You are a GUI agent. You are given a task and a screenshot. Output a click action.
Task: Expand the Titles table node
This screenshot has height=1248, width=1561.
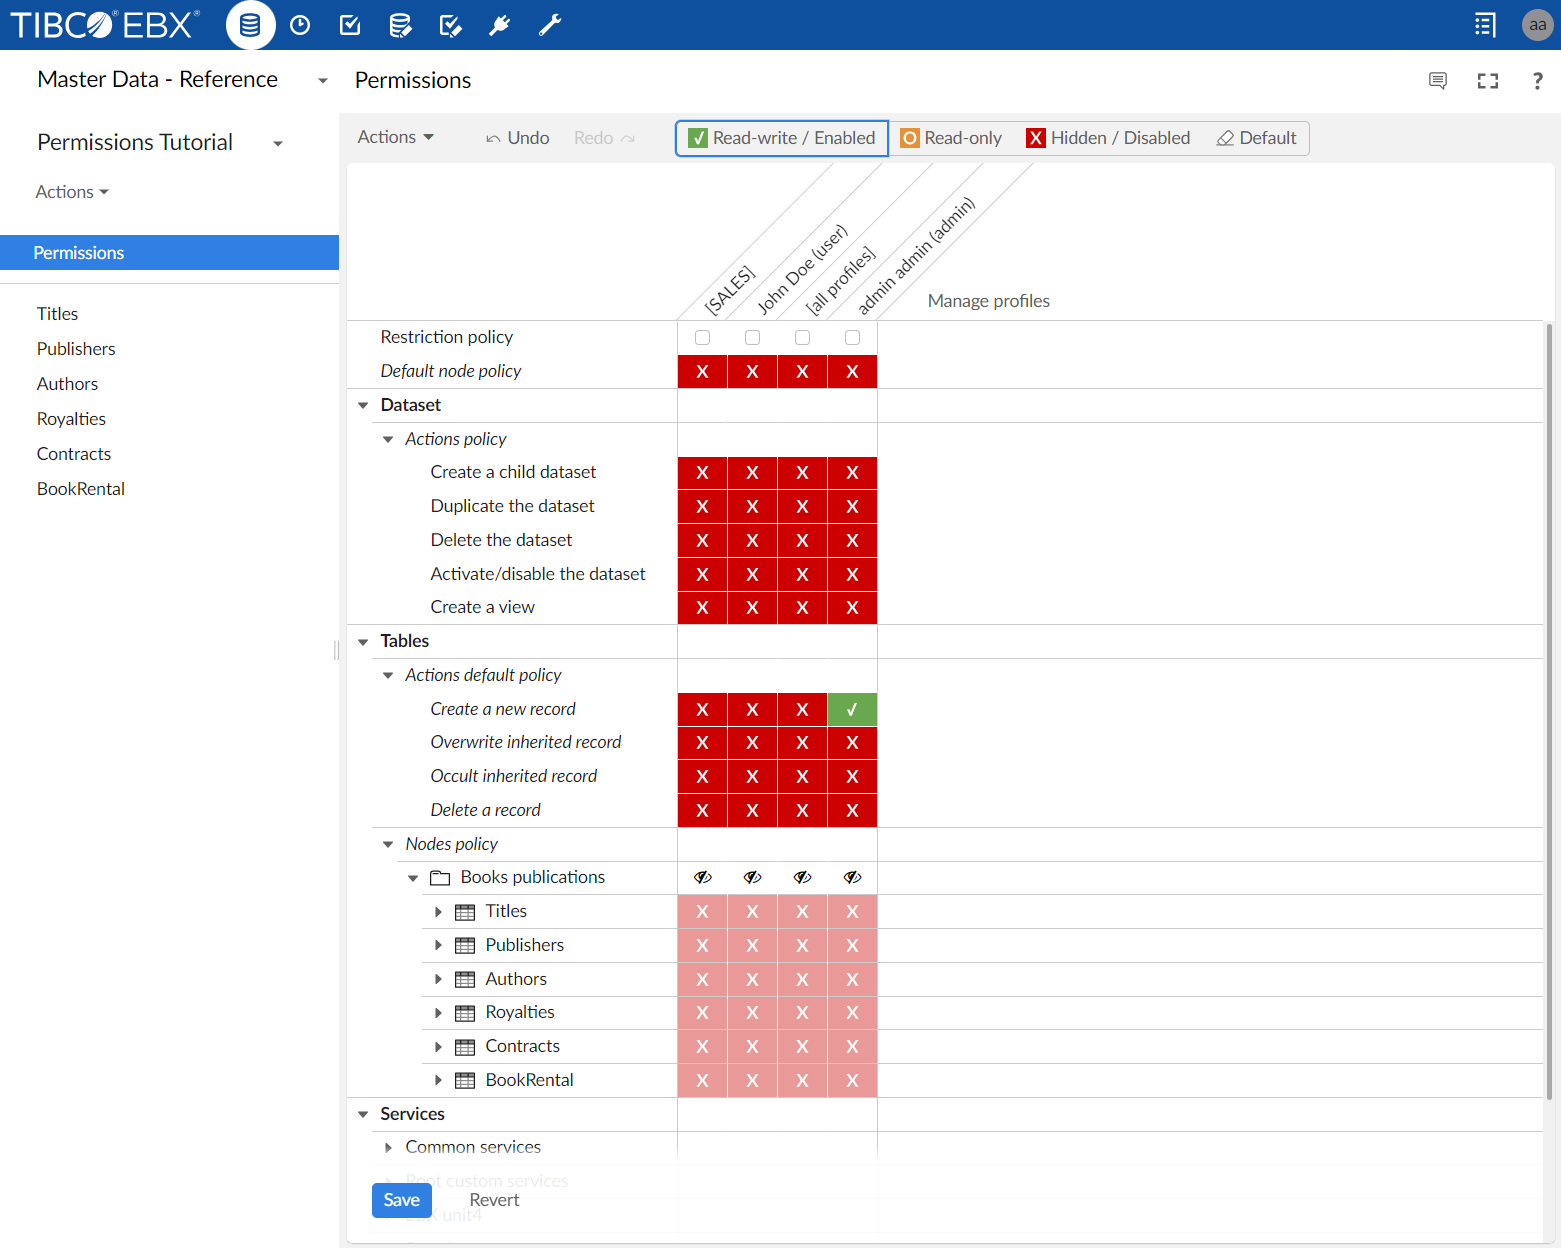pyautogui.click(x=438, y=912)
